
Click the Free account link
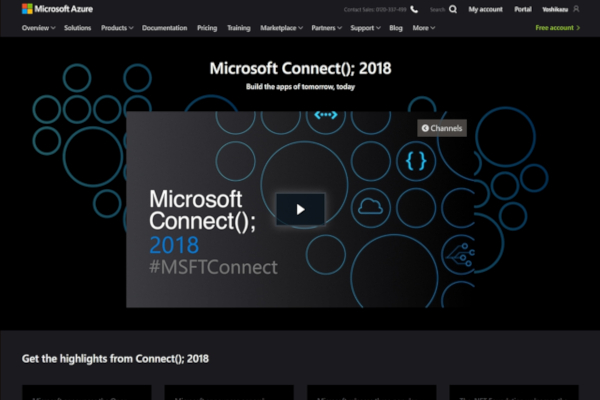tap(558, 28)
